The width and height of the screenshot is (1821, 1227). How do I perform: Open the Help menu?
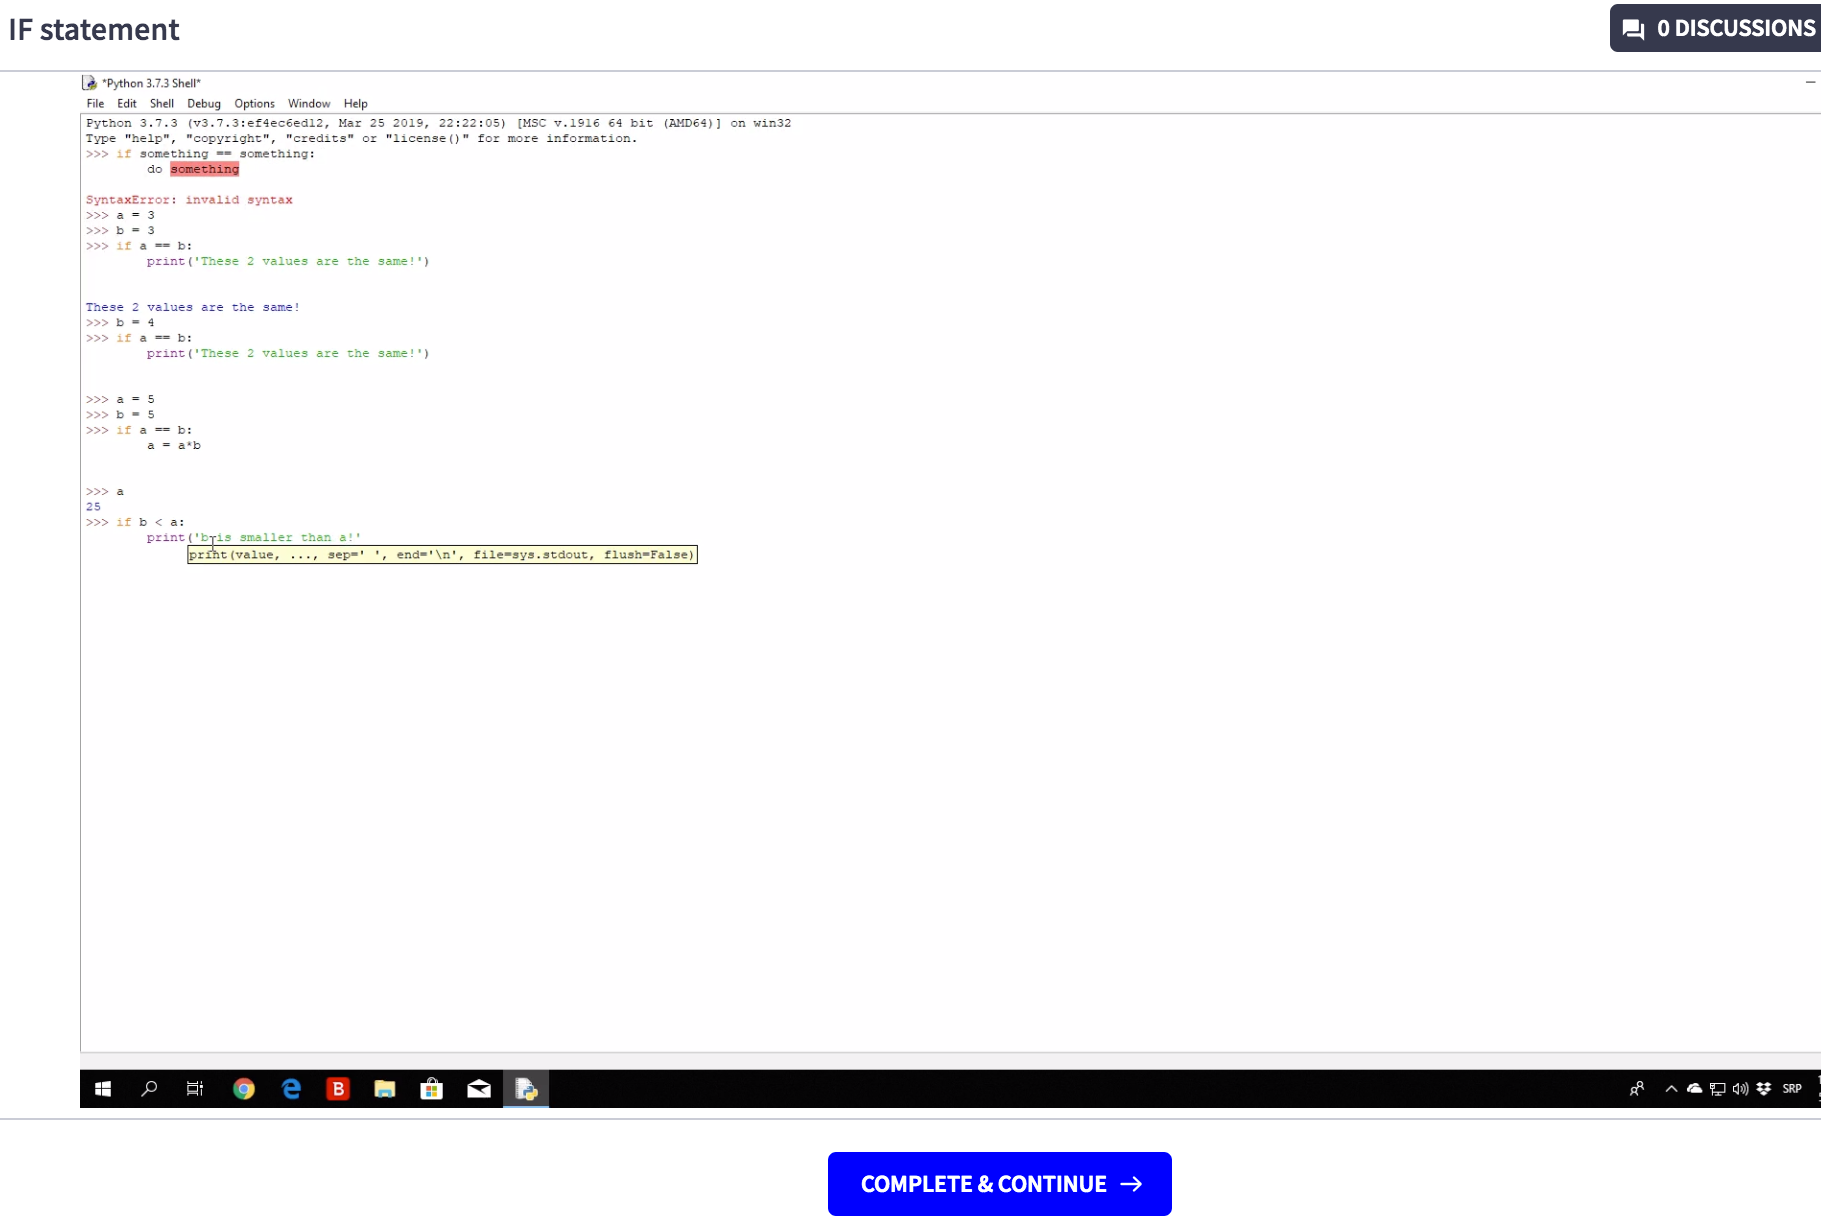(x=356, y=104)
